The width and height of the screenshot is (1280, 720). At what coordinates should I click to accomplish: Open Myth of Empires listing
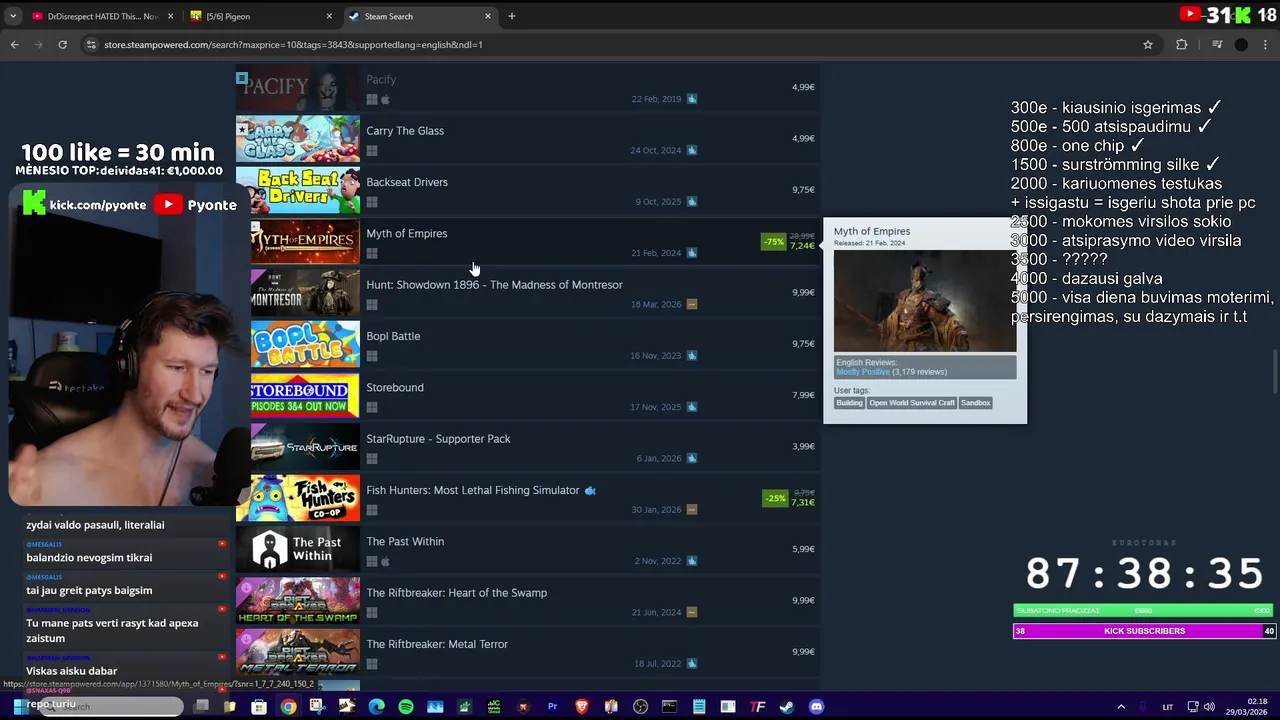pyautogui.click(x=528, y=241)
